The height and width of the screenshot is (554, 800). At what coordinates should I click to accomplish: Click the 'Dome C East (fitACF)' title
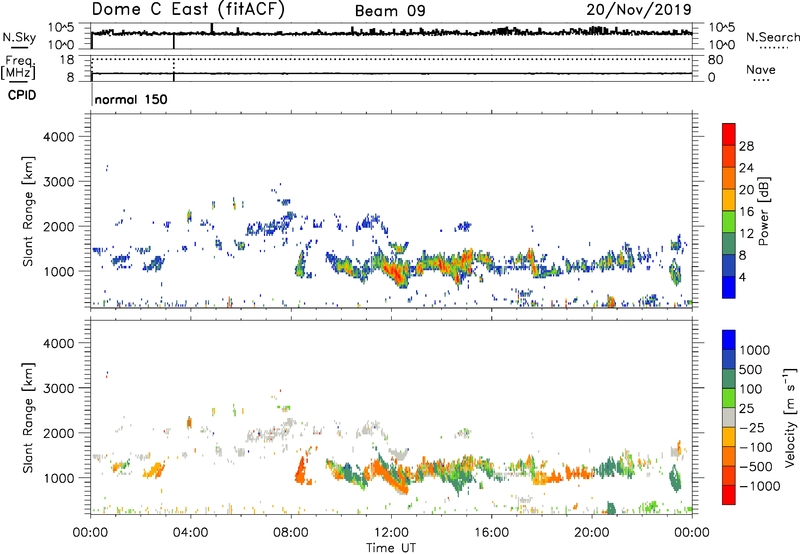188,9
